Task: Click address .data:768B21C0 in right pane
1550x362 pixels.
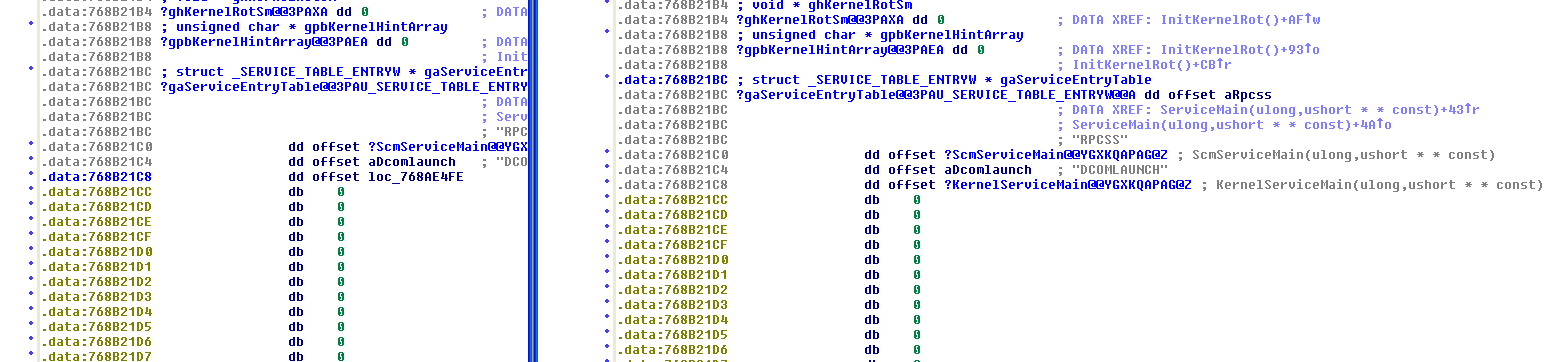Action: coord(673,155)
